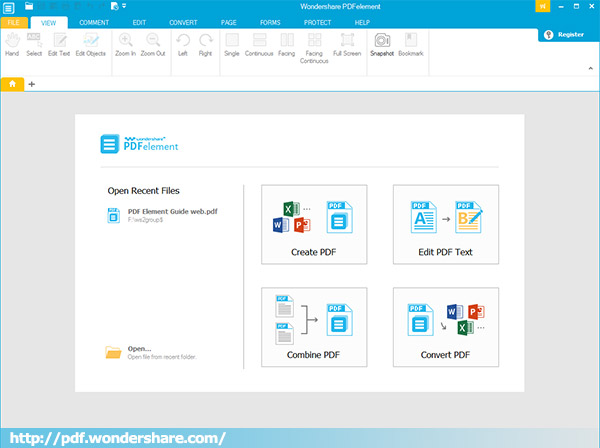Screen dimensions: 600x448
Task: Open the shopping cart purchase icon
Action: [x=542, y=6]
